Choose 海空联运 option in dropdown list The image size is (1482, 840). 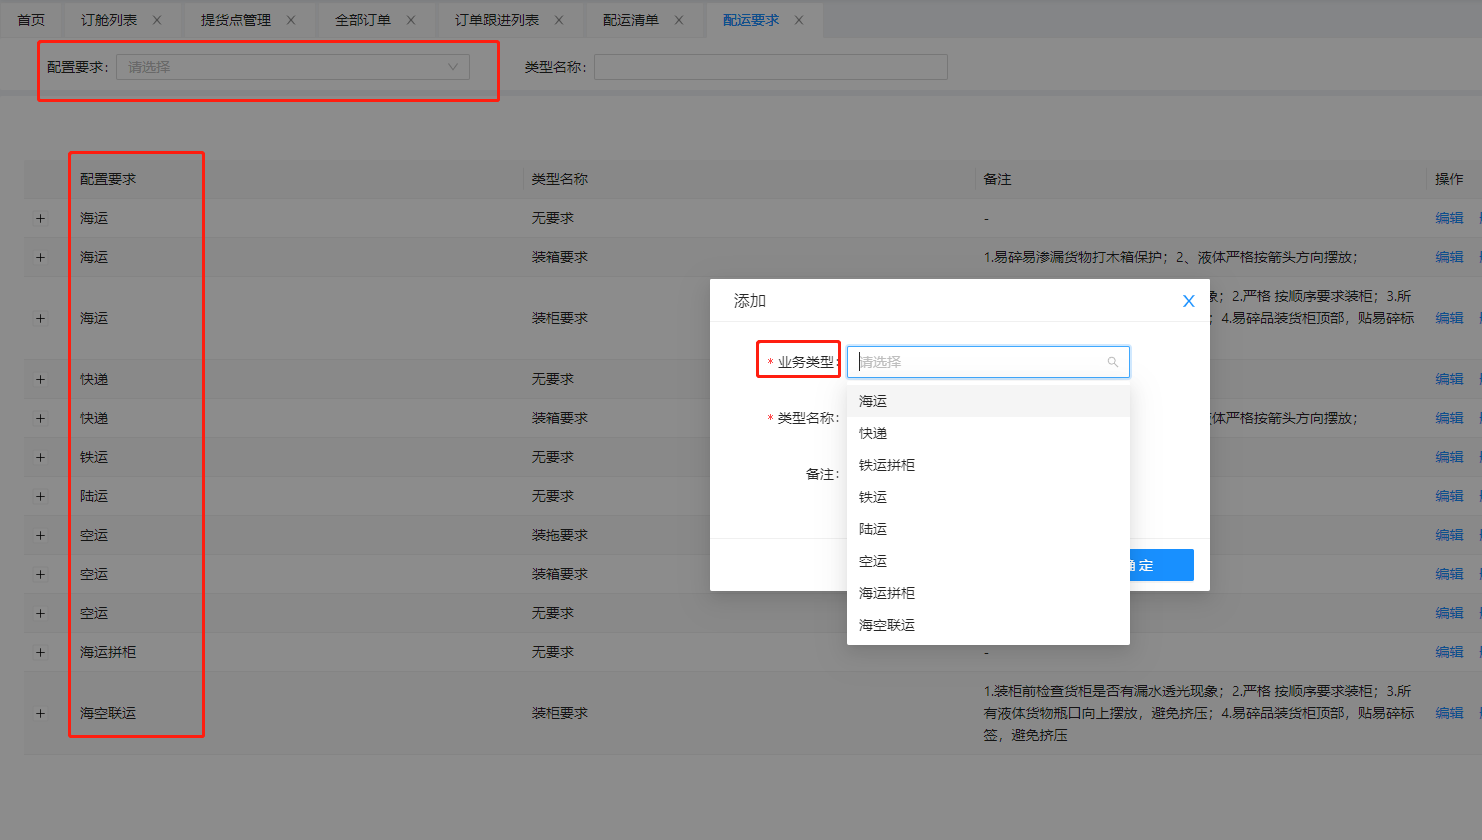tap(887, 625)
